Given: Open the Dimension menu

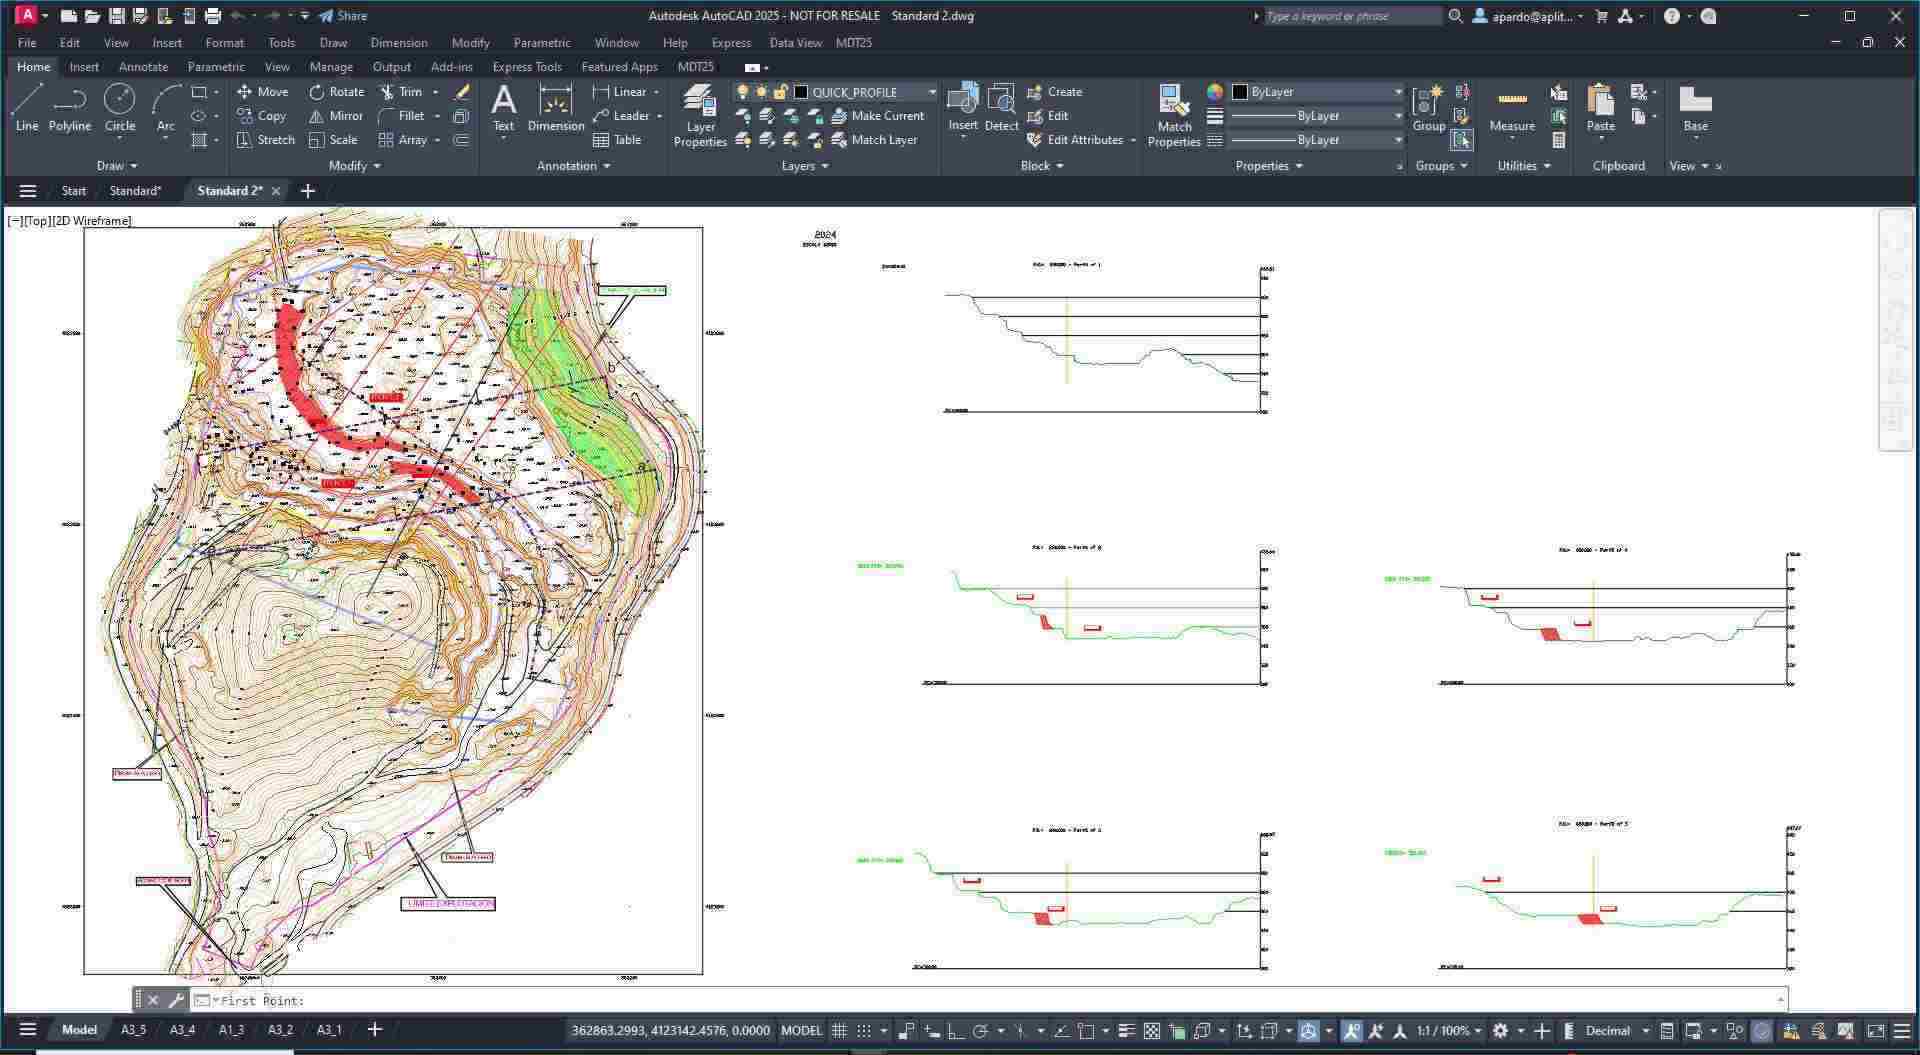Looking at the screenshot, I should coord(398,43).
